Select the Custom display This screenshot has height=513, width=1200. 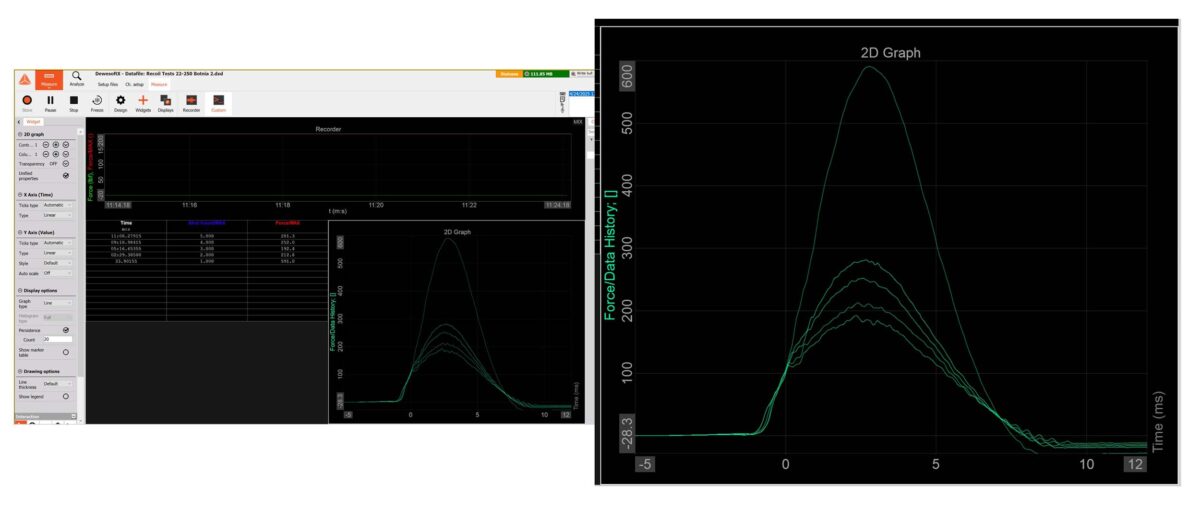pos(218,102)
